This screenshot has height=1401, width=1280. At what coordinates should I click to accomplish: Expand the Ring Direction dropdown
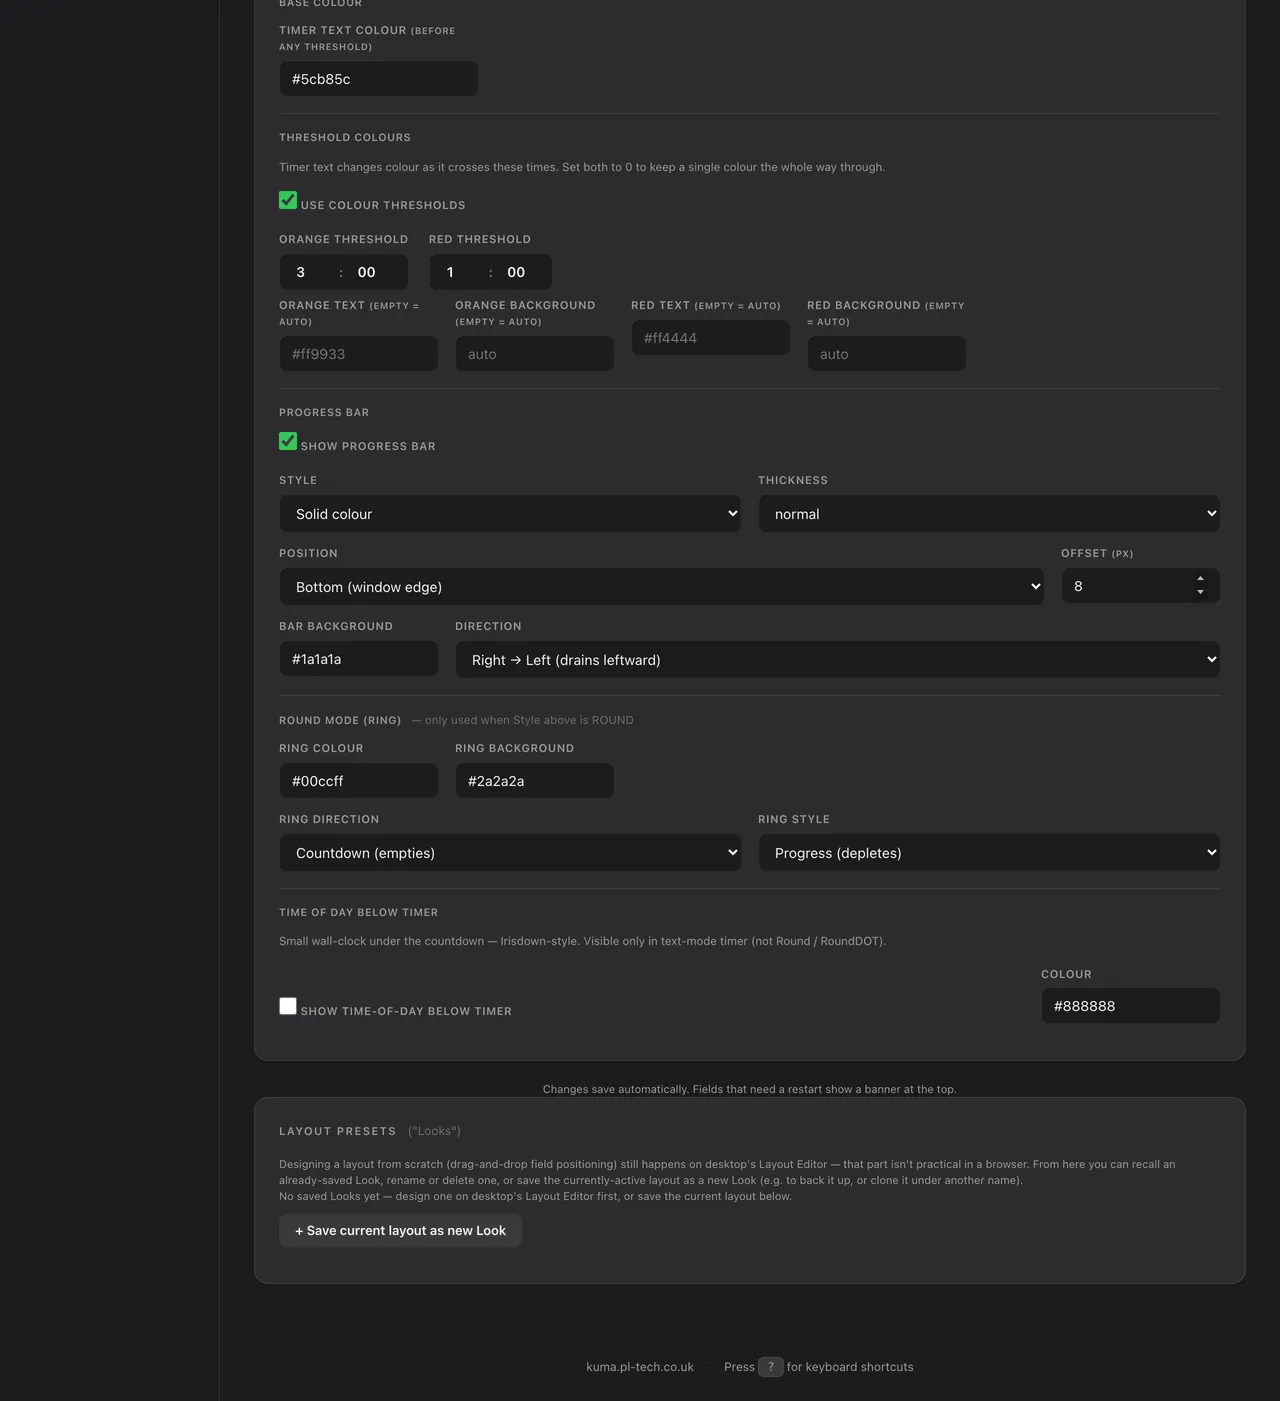click(x=510, y=853)
